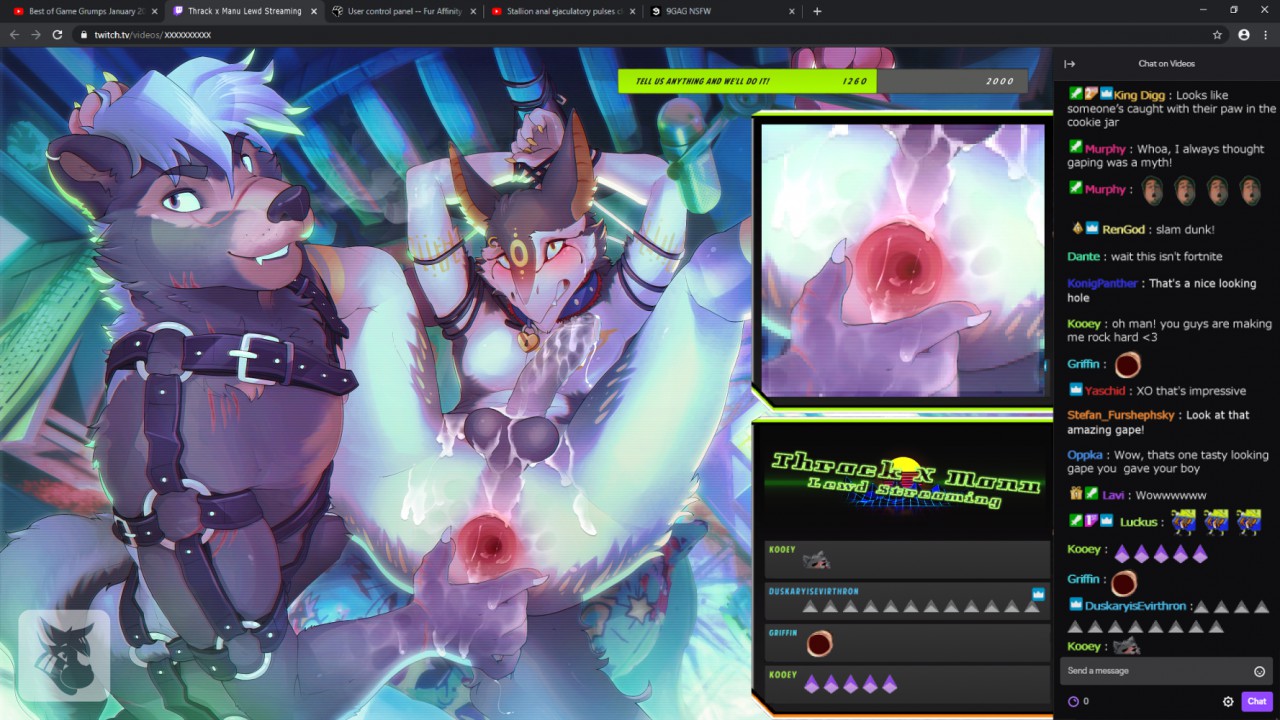Click the Oppka username in chat
Viewport: 1280px width, 720px height.
point(1085,455)
